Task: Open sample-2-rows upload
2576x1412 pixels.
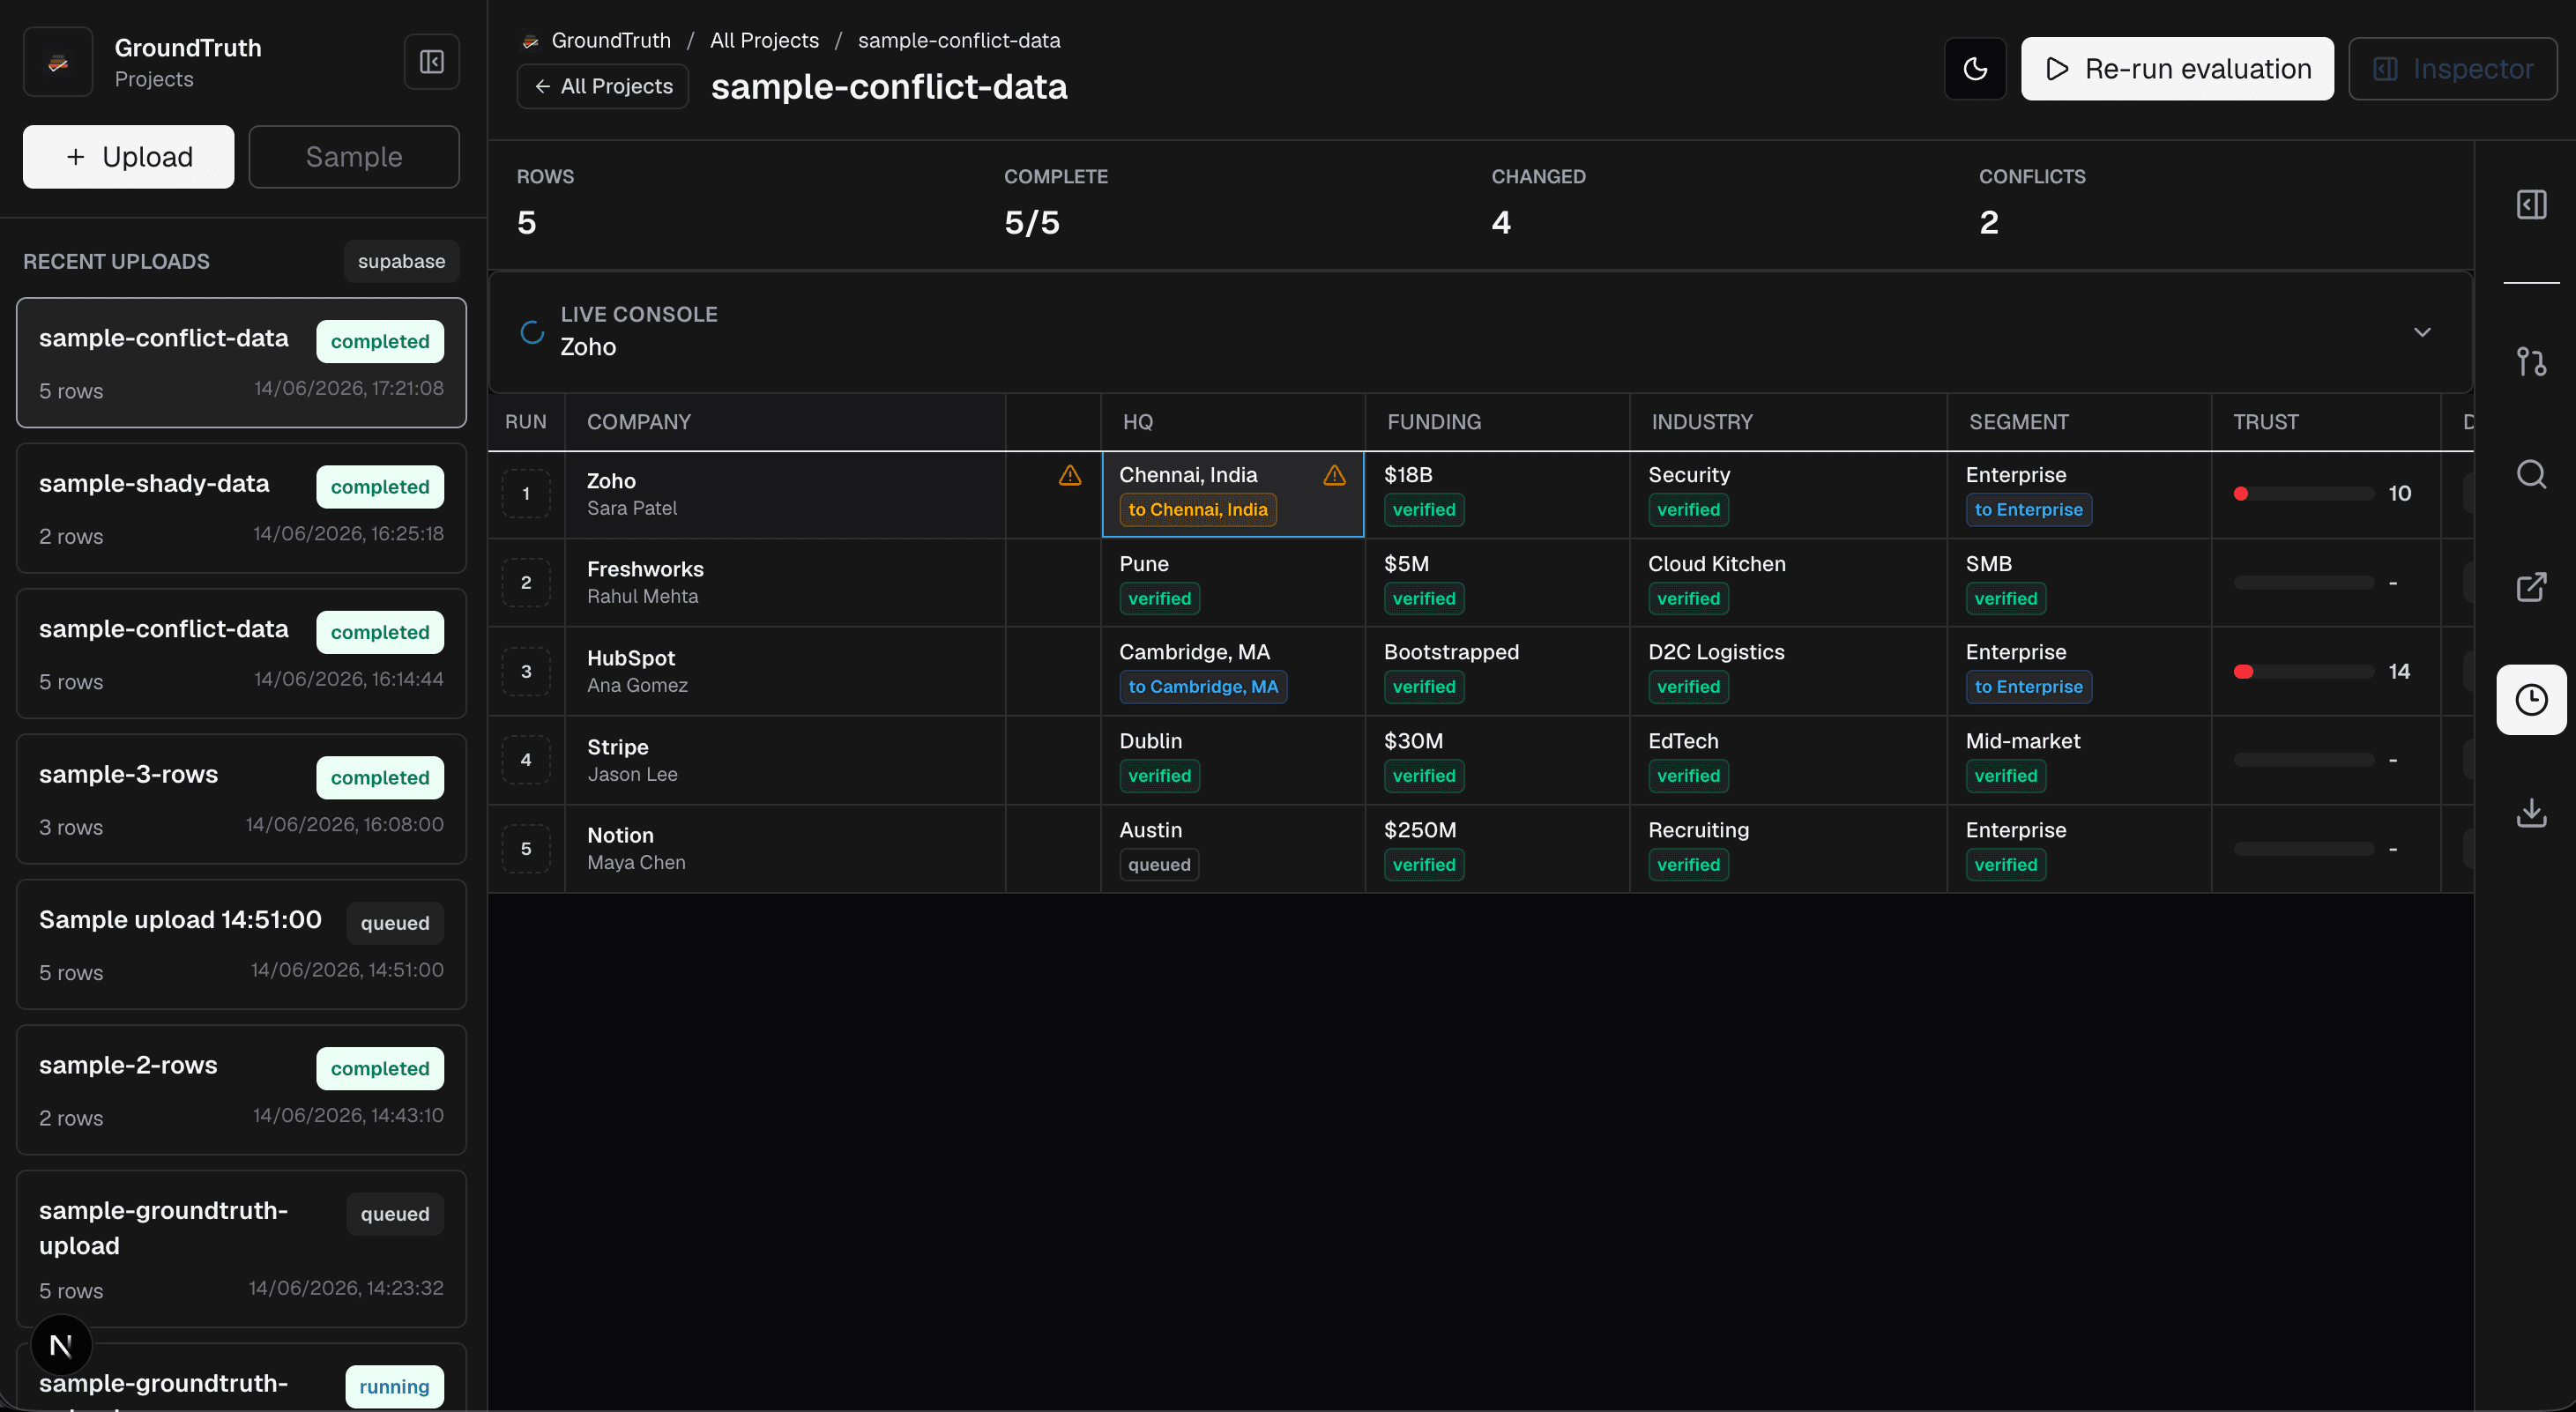Action: click(241, 1090)
